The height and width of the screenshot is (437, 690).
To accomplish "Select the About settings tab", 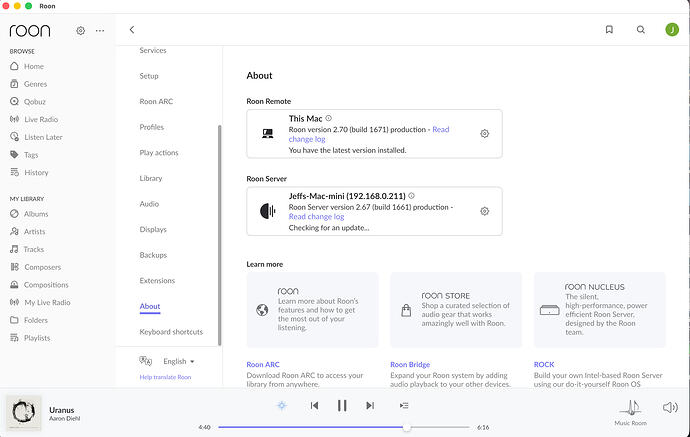I will (150, 306).
